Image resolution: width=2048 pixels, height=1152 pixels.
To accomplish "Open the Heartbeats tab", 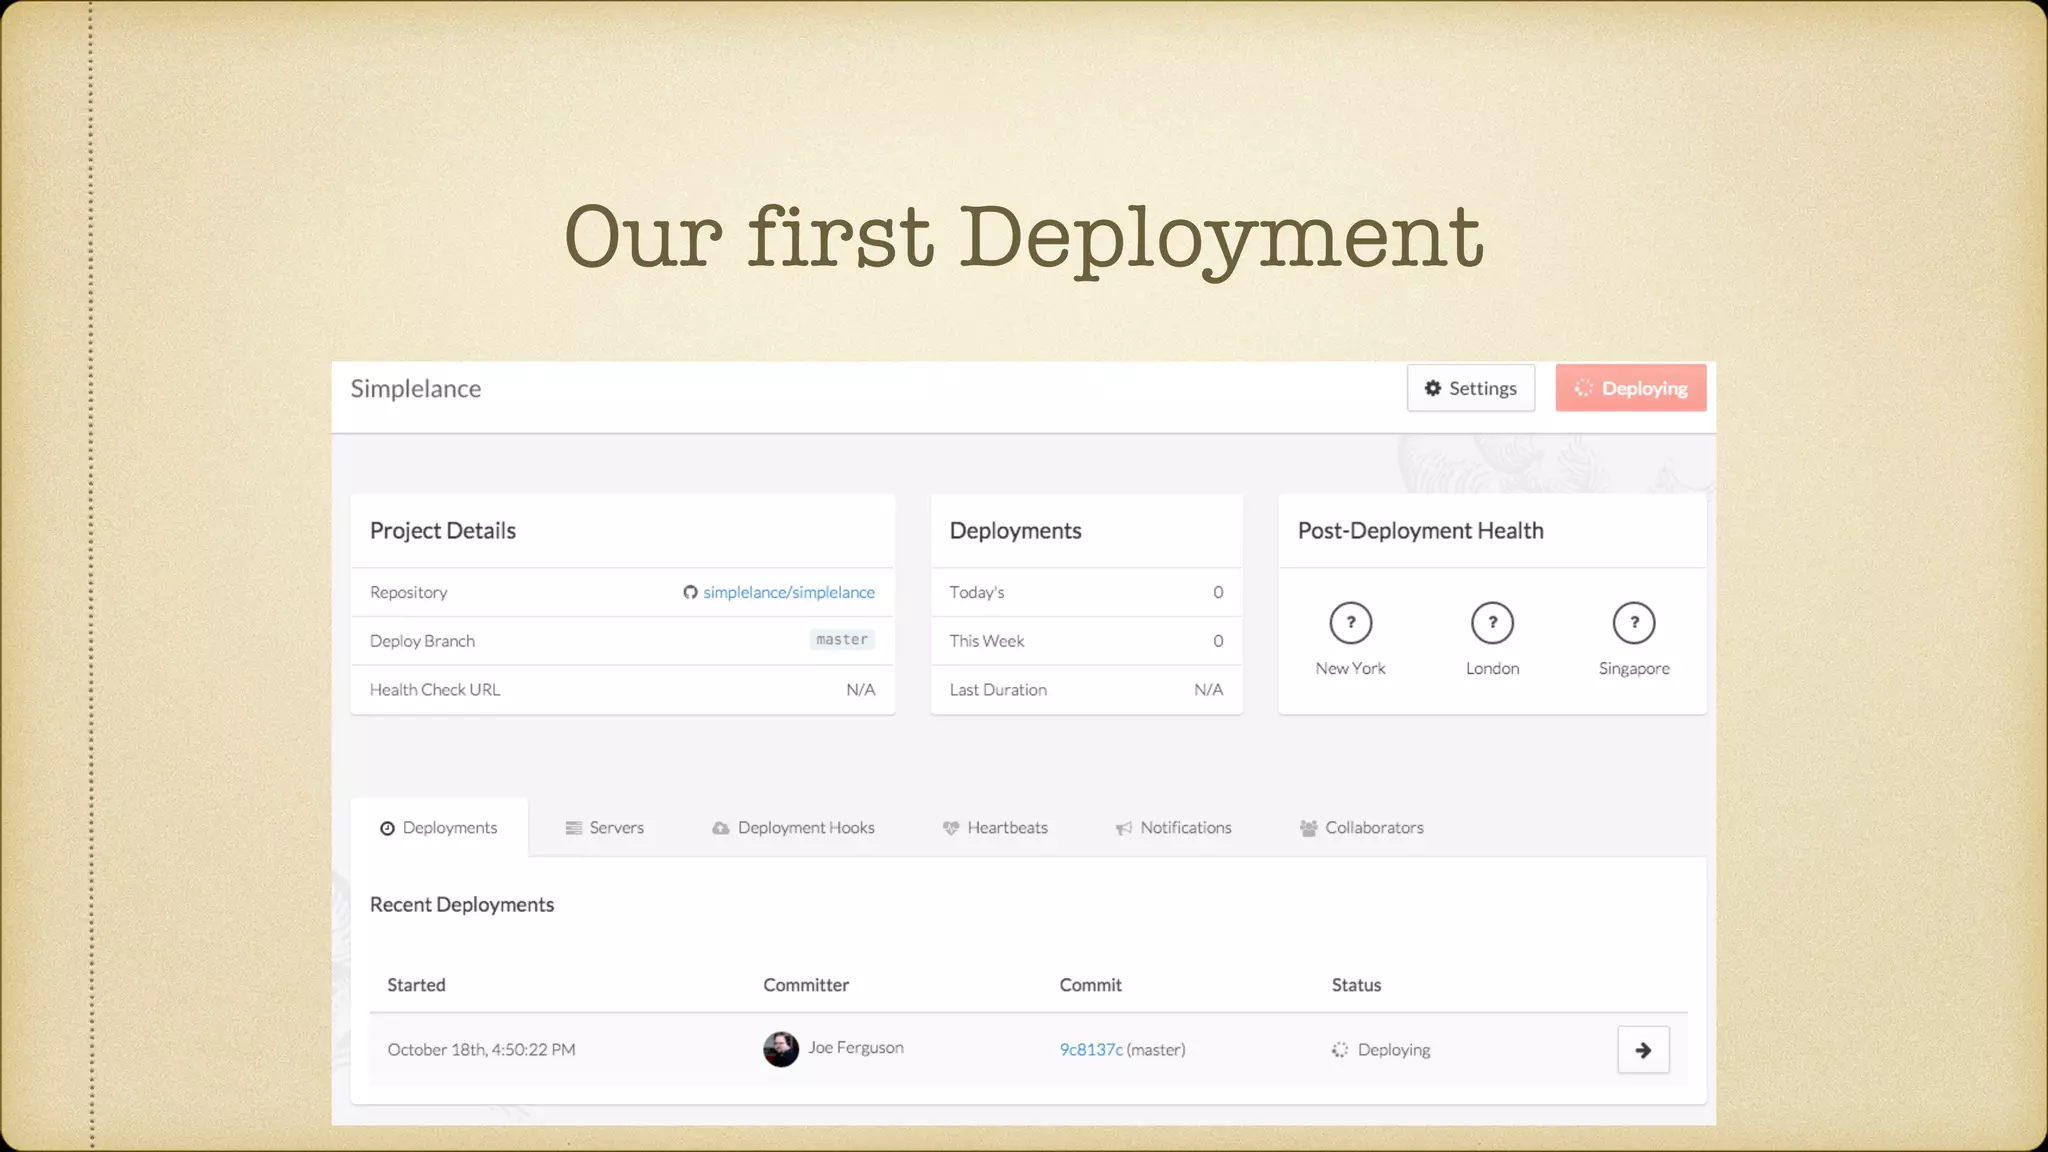I will click(995, 828).
